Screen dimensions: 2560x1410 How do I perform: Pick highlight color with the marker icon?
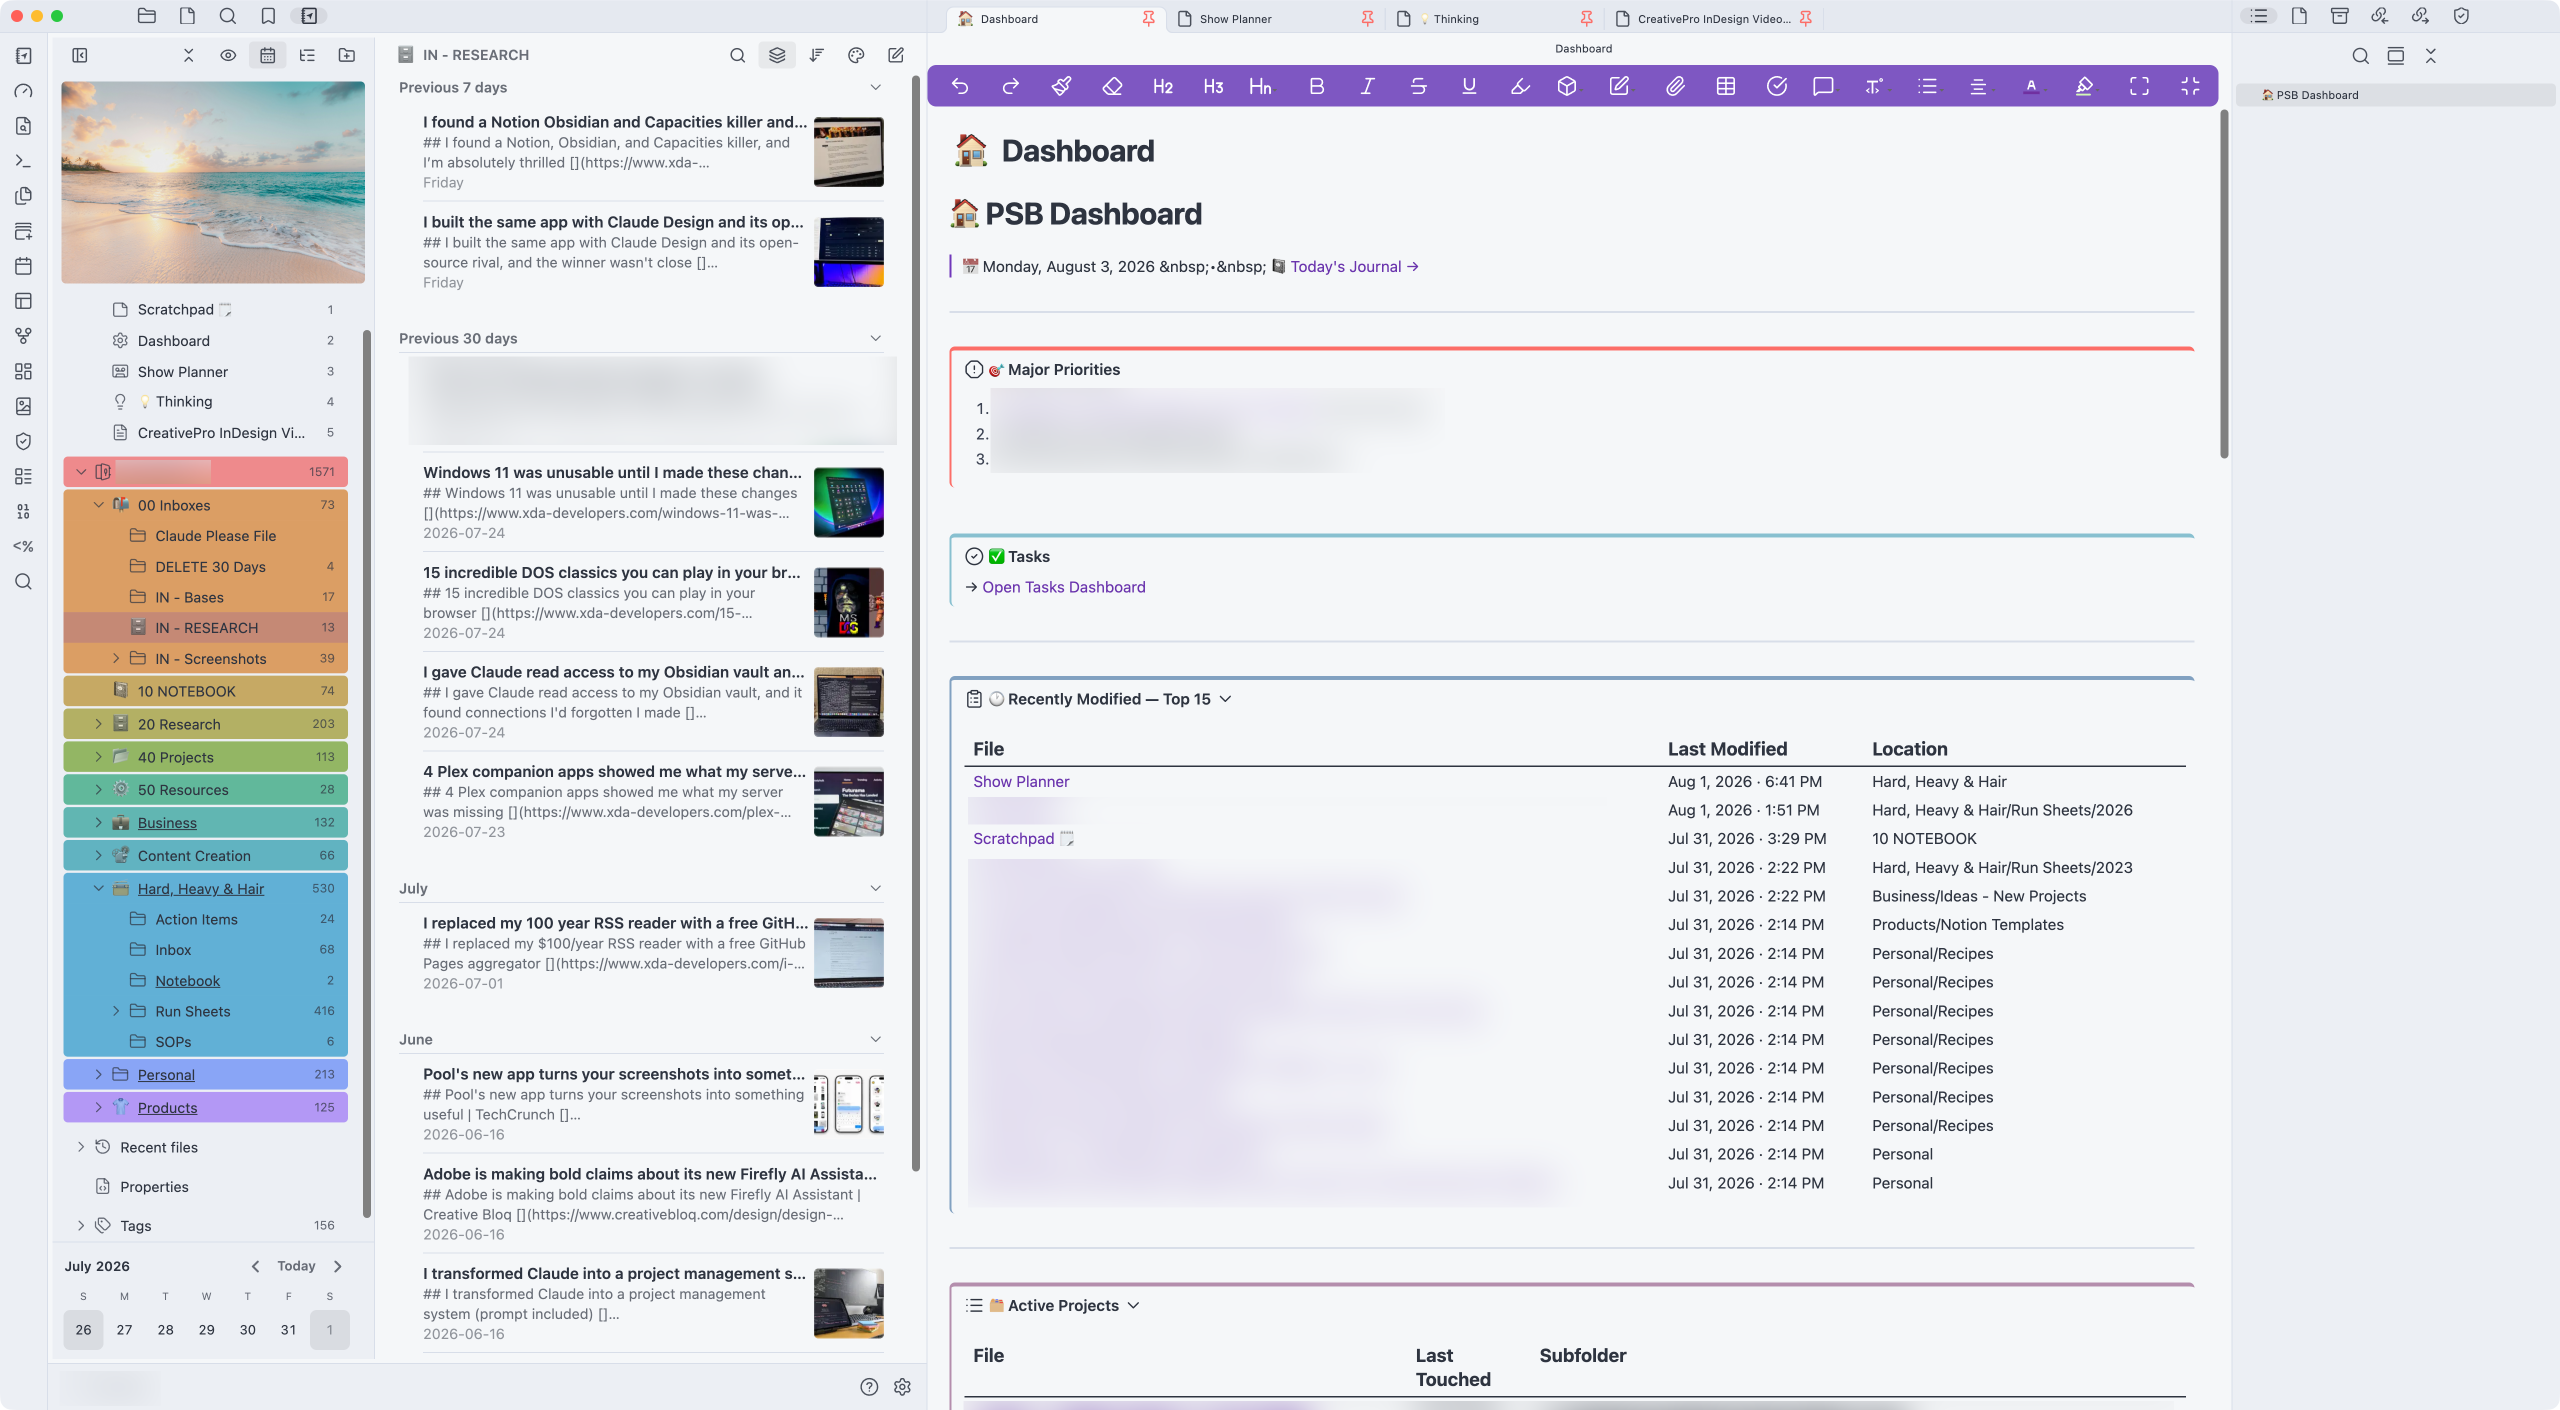coord(2084,86)
